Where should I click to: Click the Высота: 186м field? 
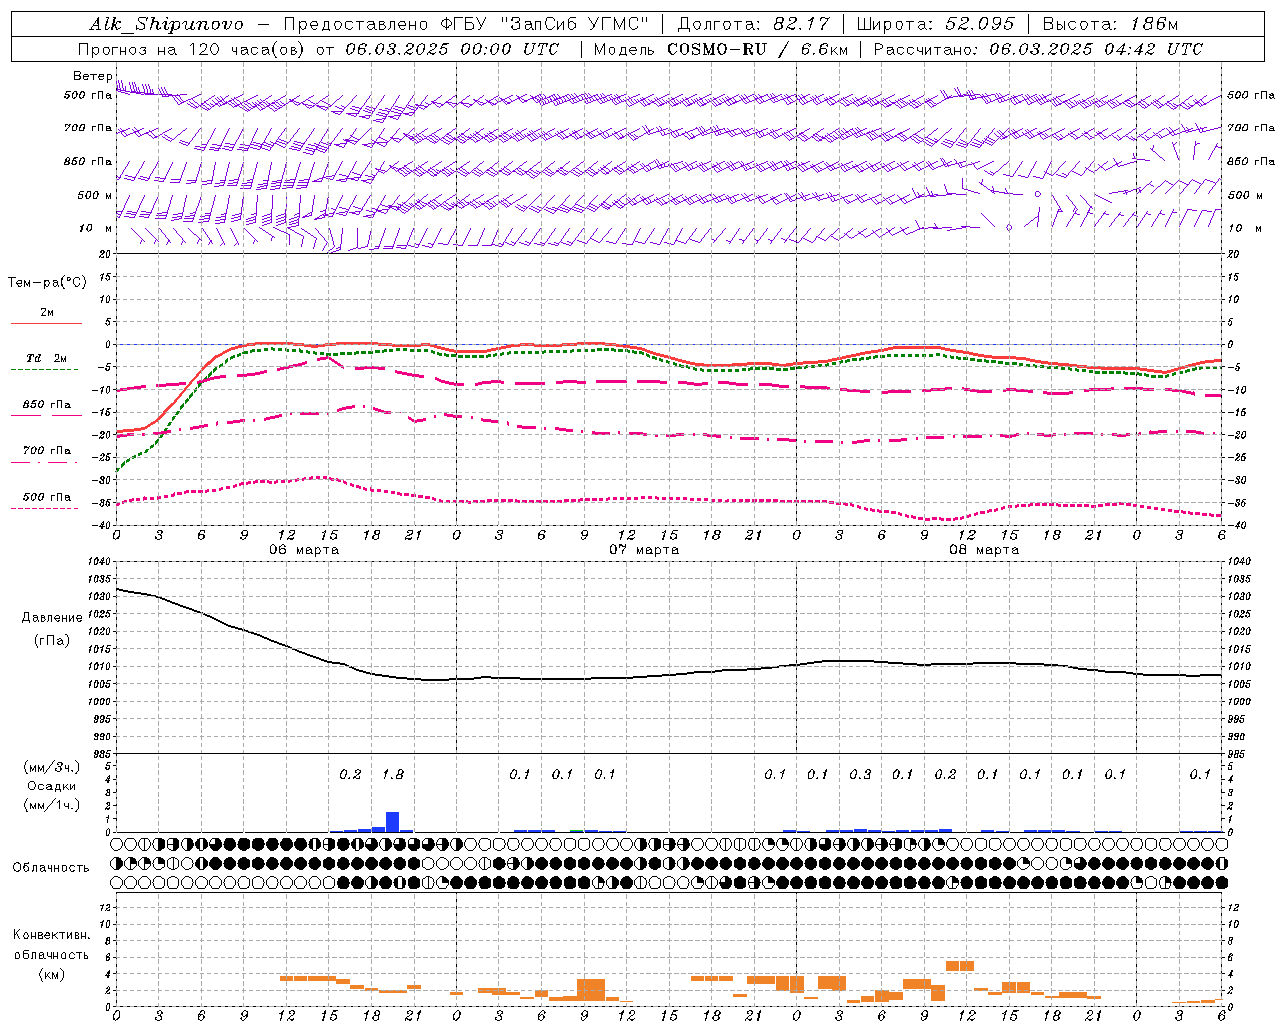pyautogui.click(x=1111, y=24)
